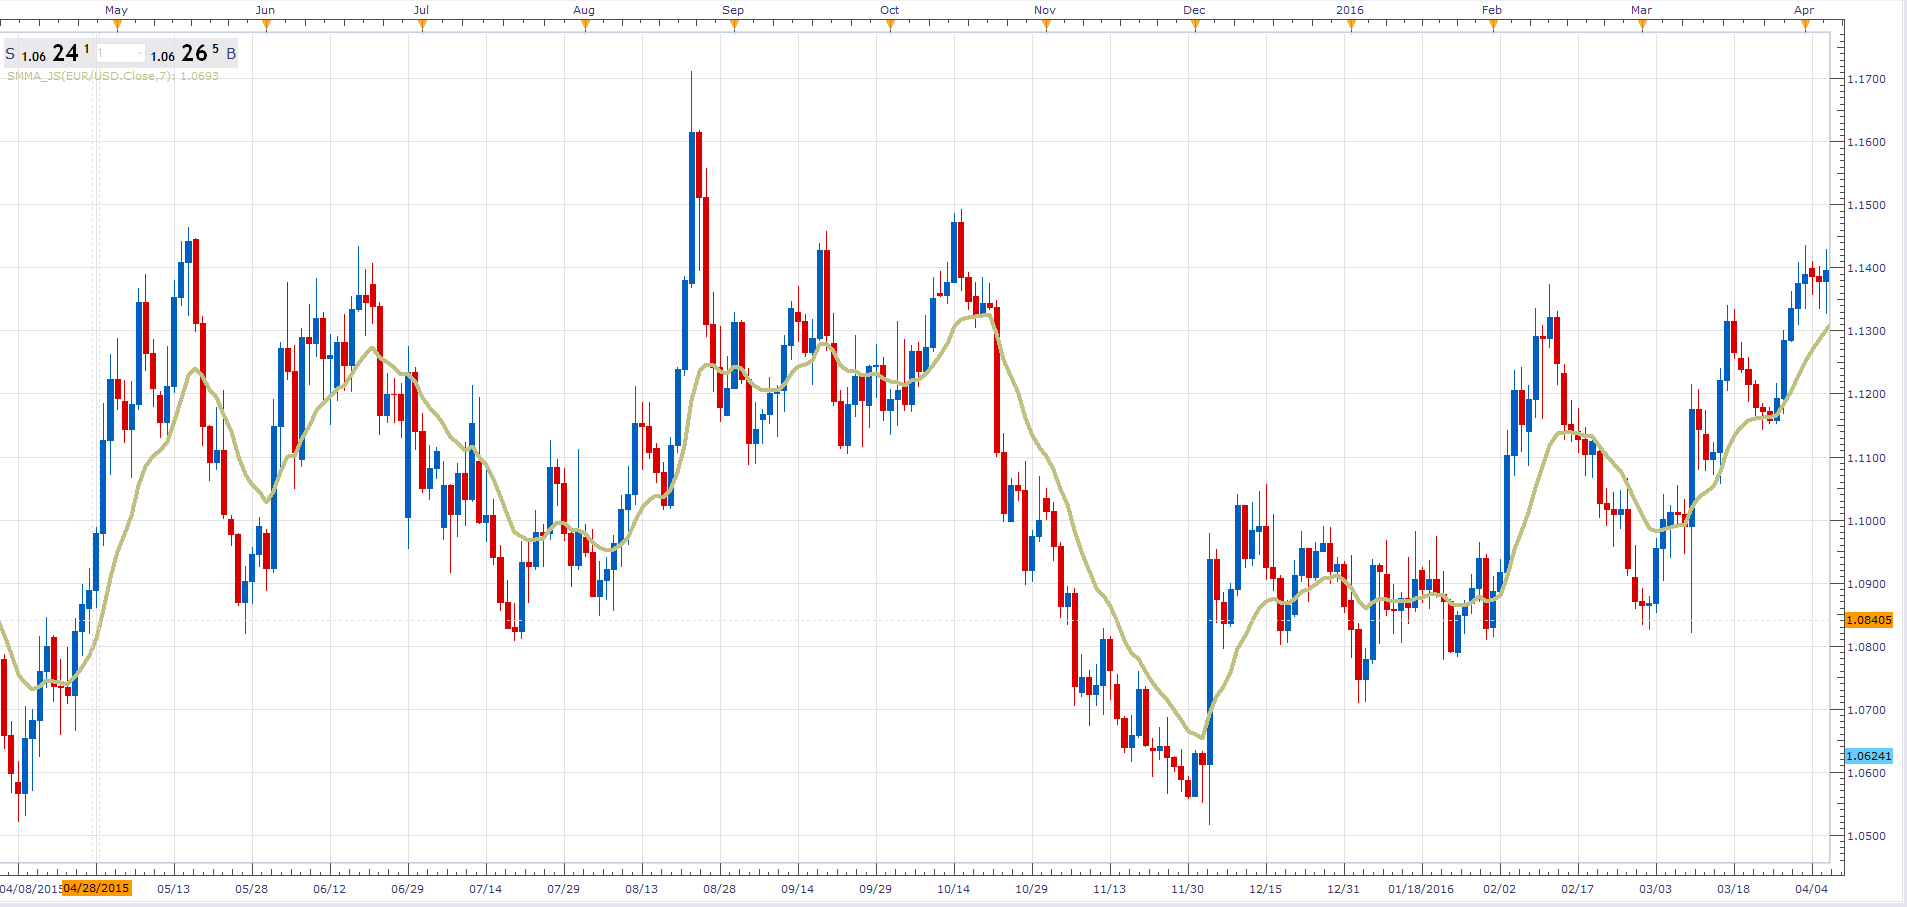1907x907 pixels.
Task: Click the S sell button at 1.06 24
Action: pos(48,53)
